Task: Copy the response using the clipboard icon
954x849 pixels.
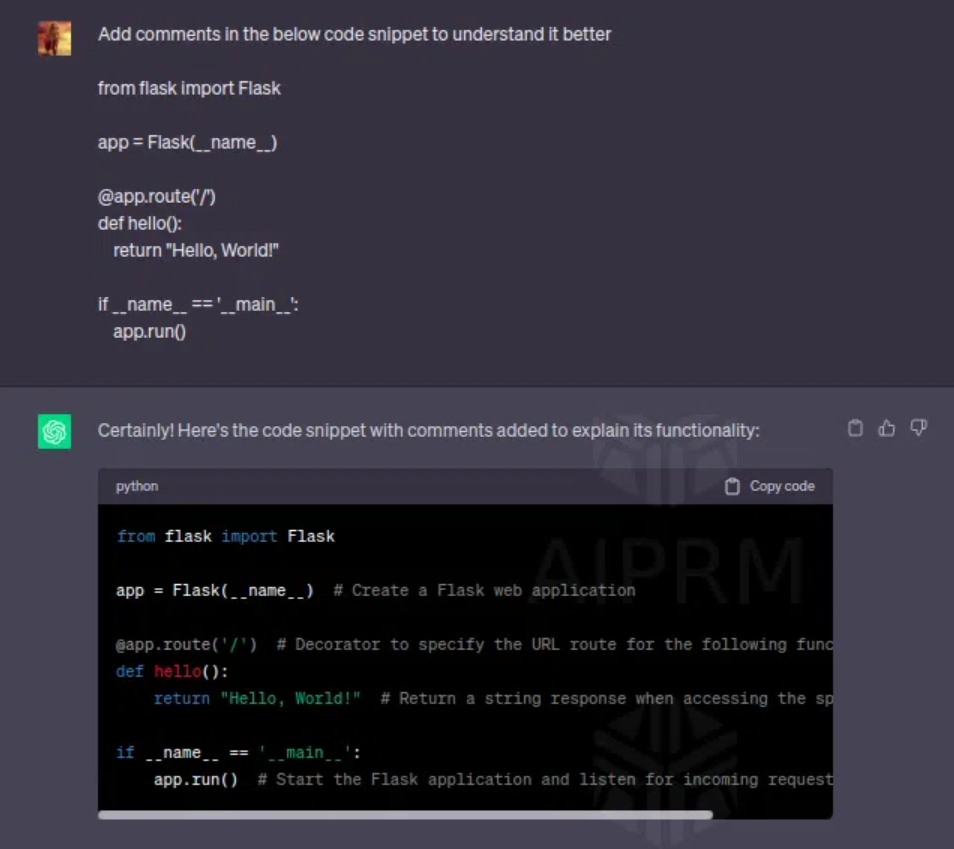Action: (855, 428)
